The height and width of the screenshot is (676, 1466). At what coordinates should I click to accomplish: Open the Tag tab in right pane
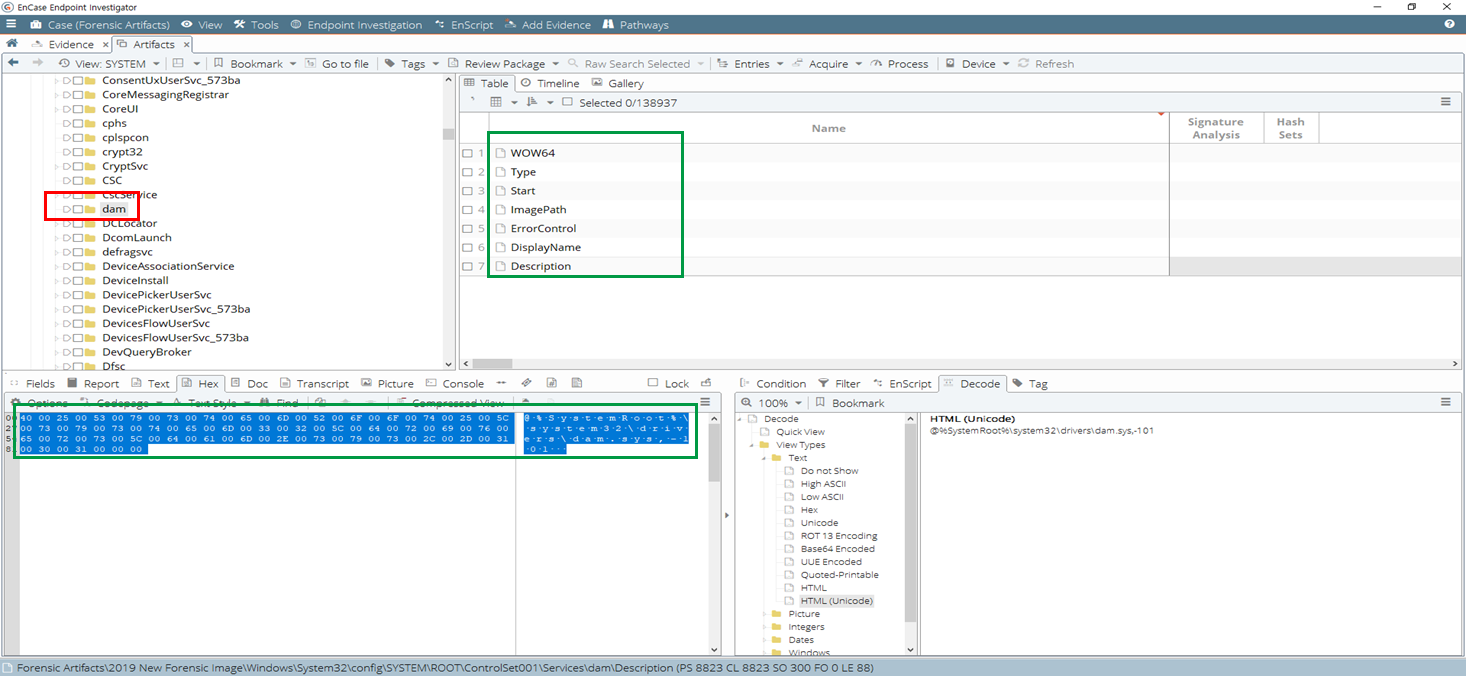coord(1030,383)
